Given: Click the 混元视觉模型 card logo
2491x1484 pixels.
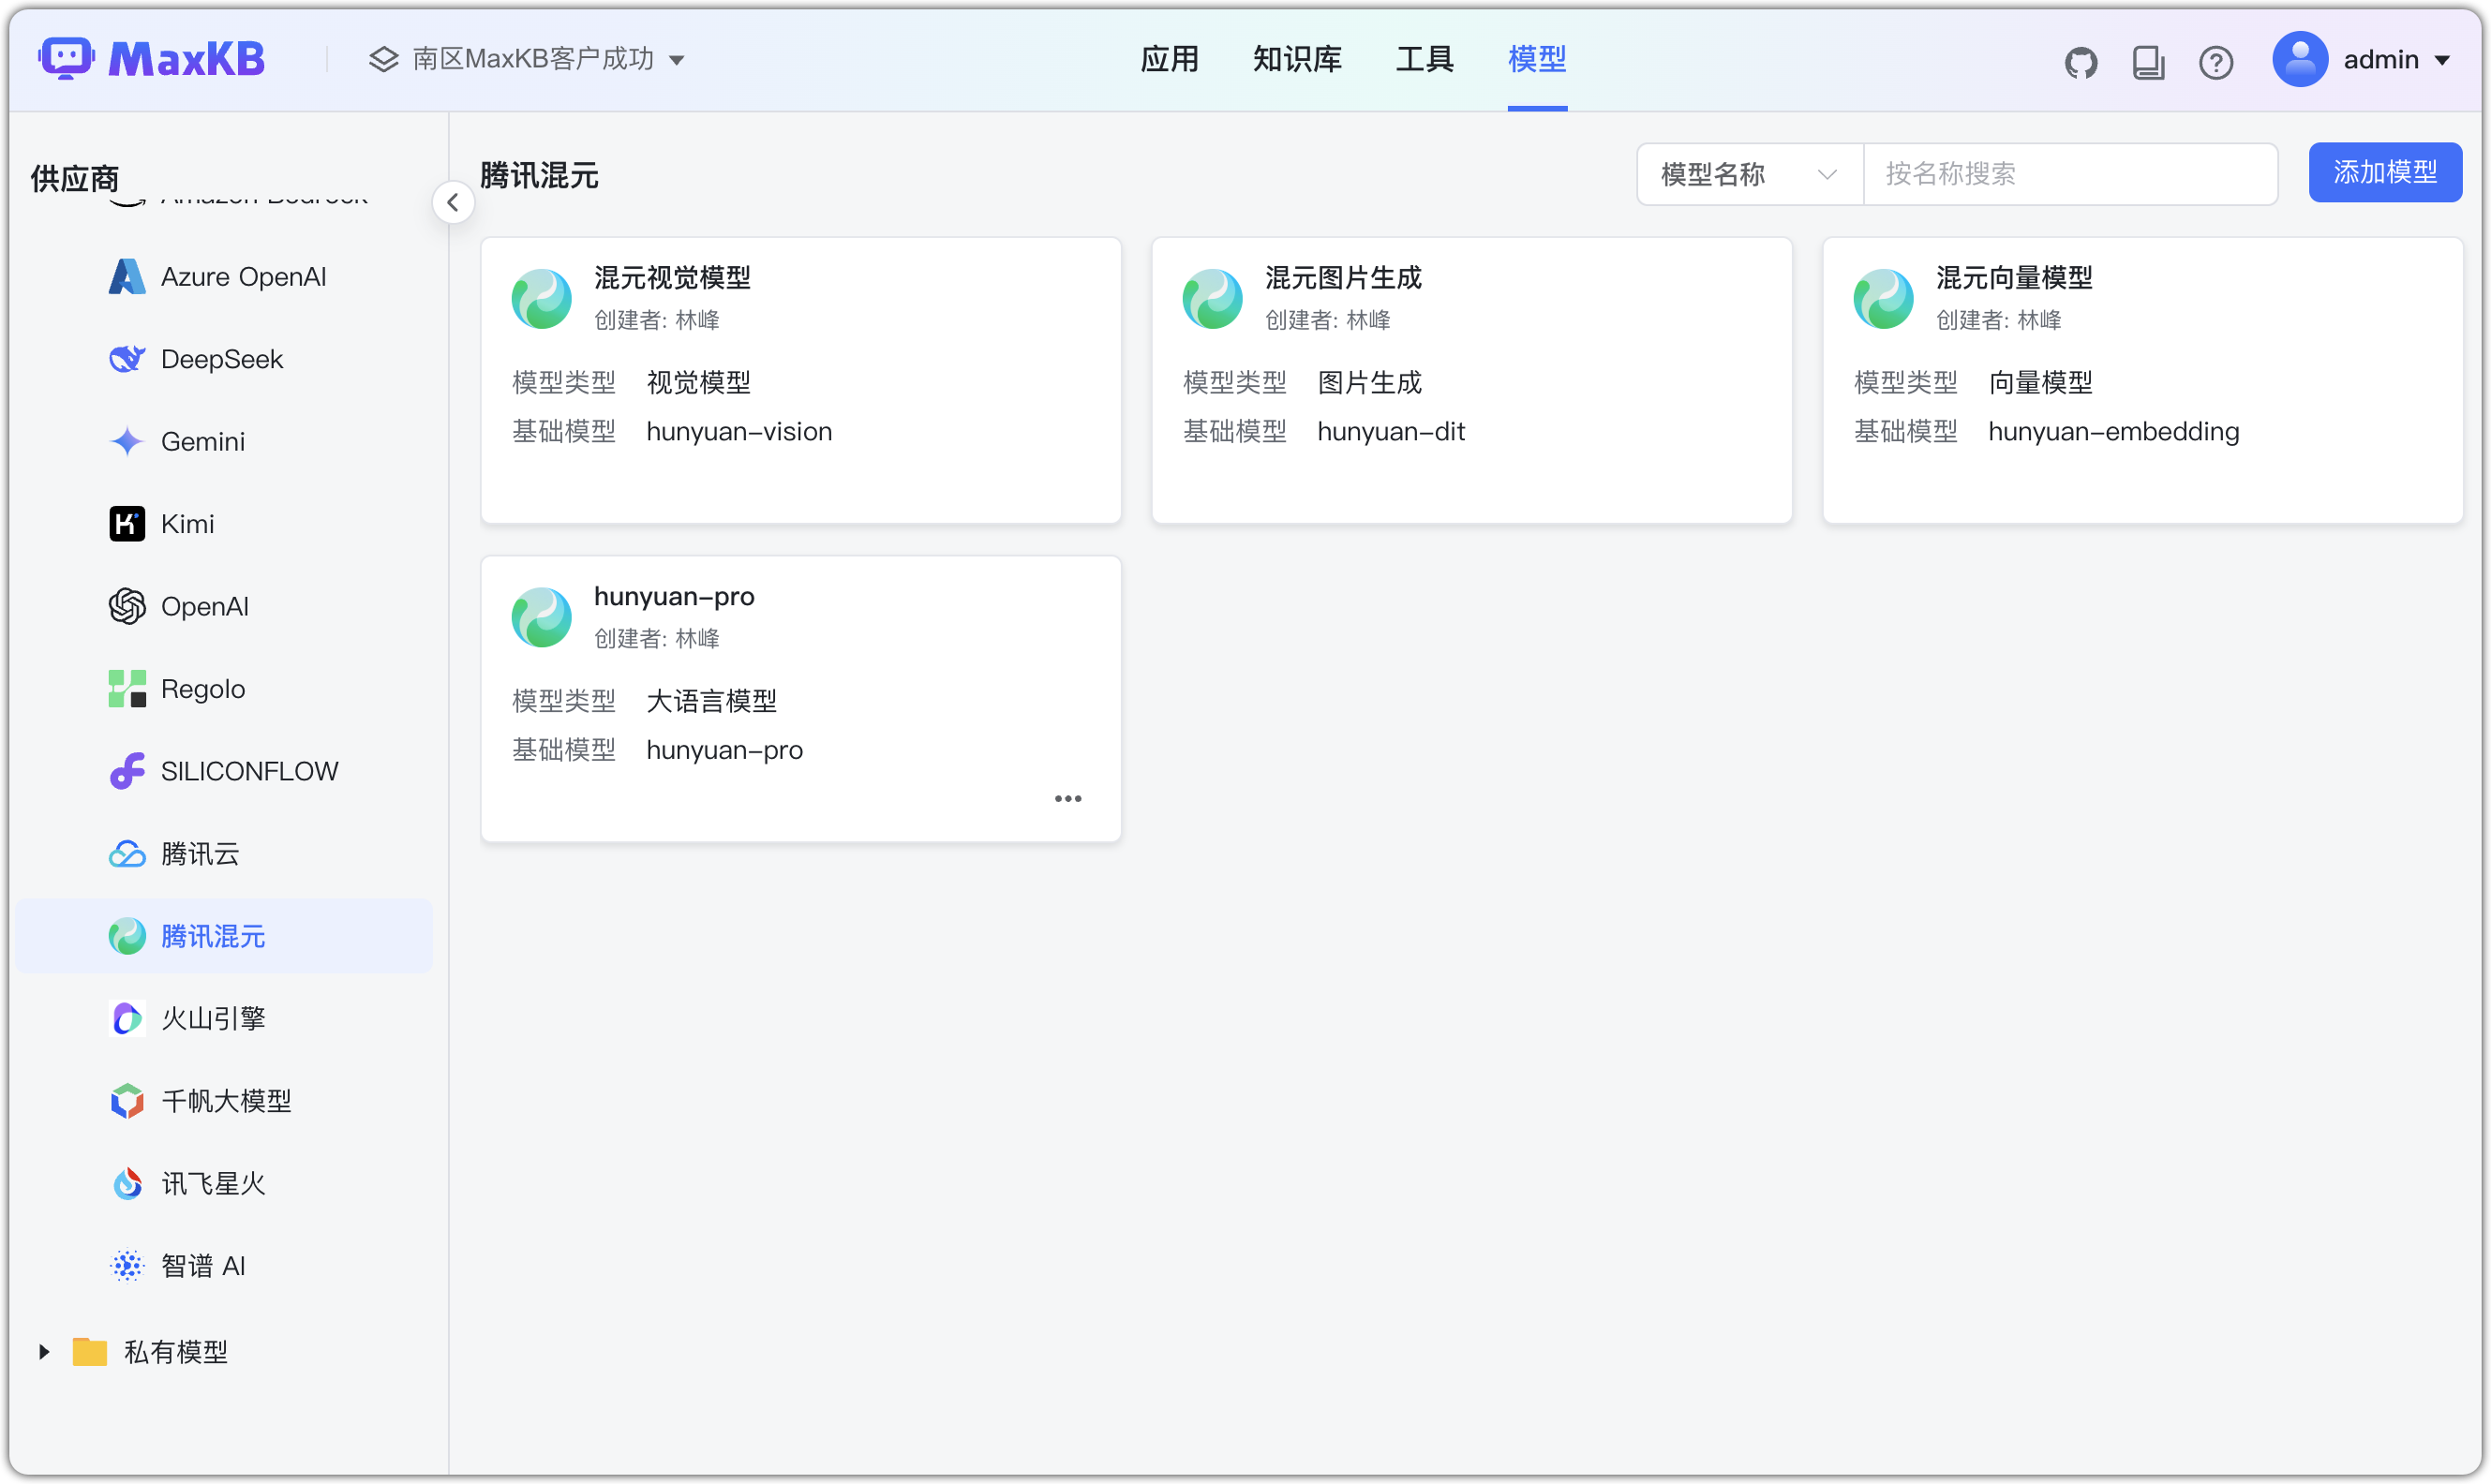Looking at the screenshot, I should tap(541, 298).
